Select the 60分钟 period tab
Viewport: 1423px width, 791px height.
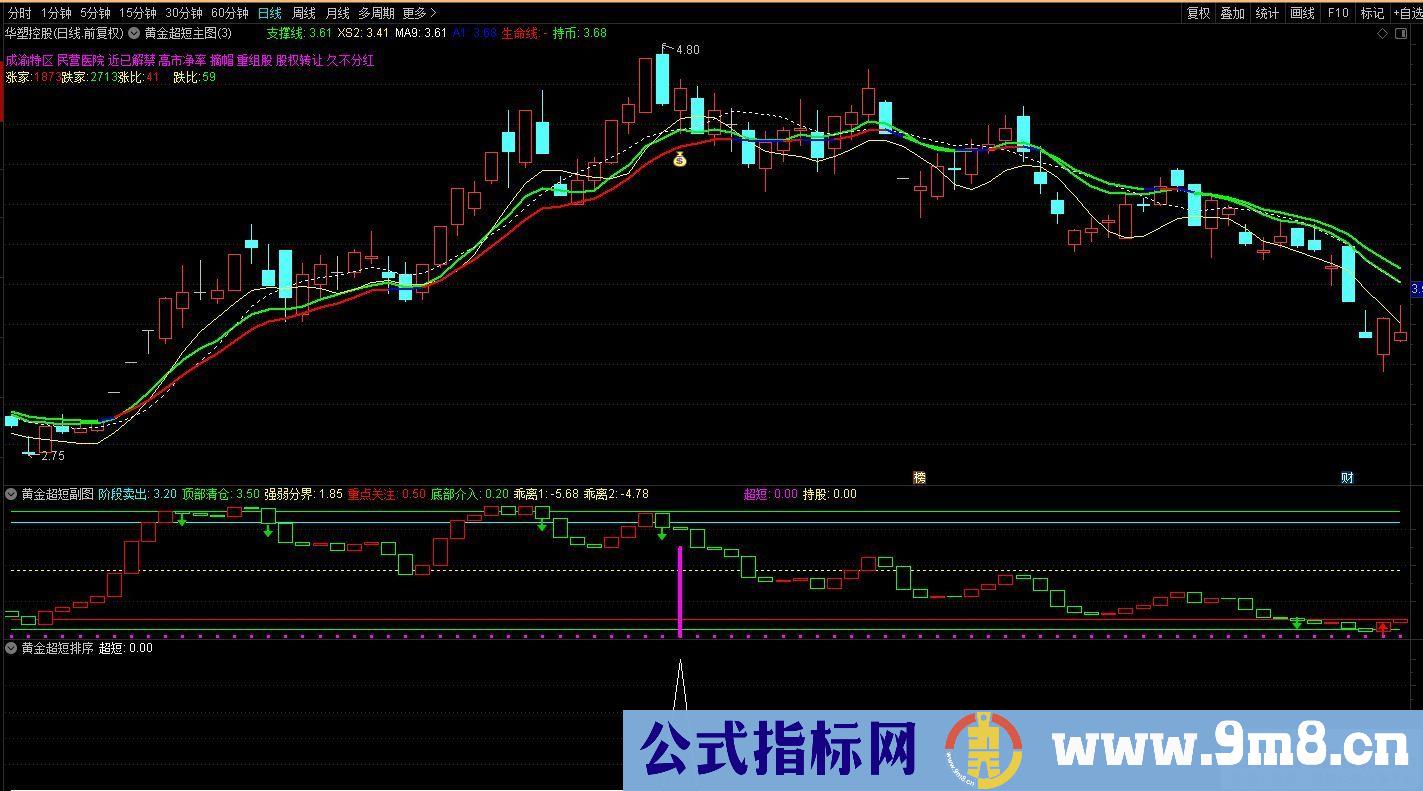point(230,13)
